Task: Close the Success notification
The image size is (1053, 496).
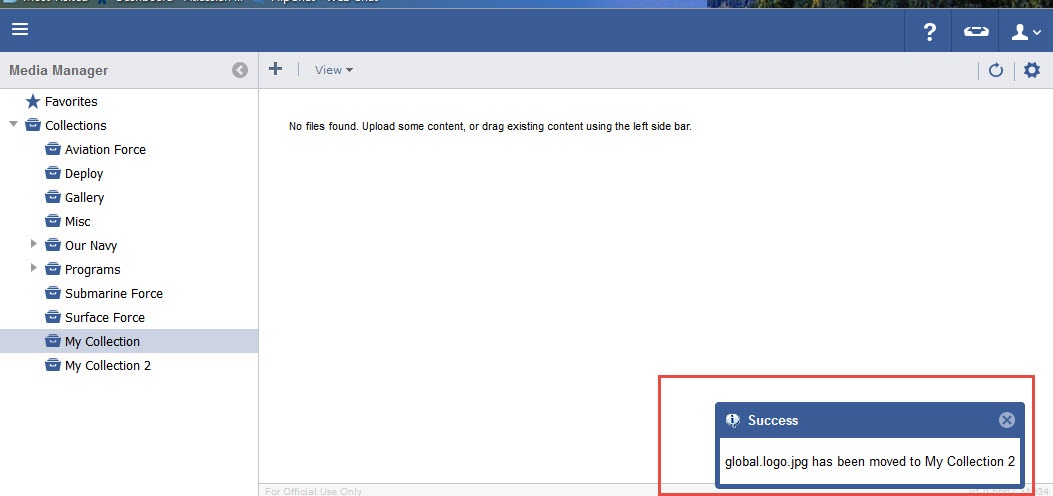Action: [1006, 420]
